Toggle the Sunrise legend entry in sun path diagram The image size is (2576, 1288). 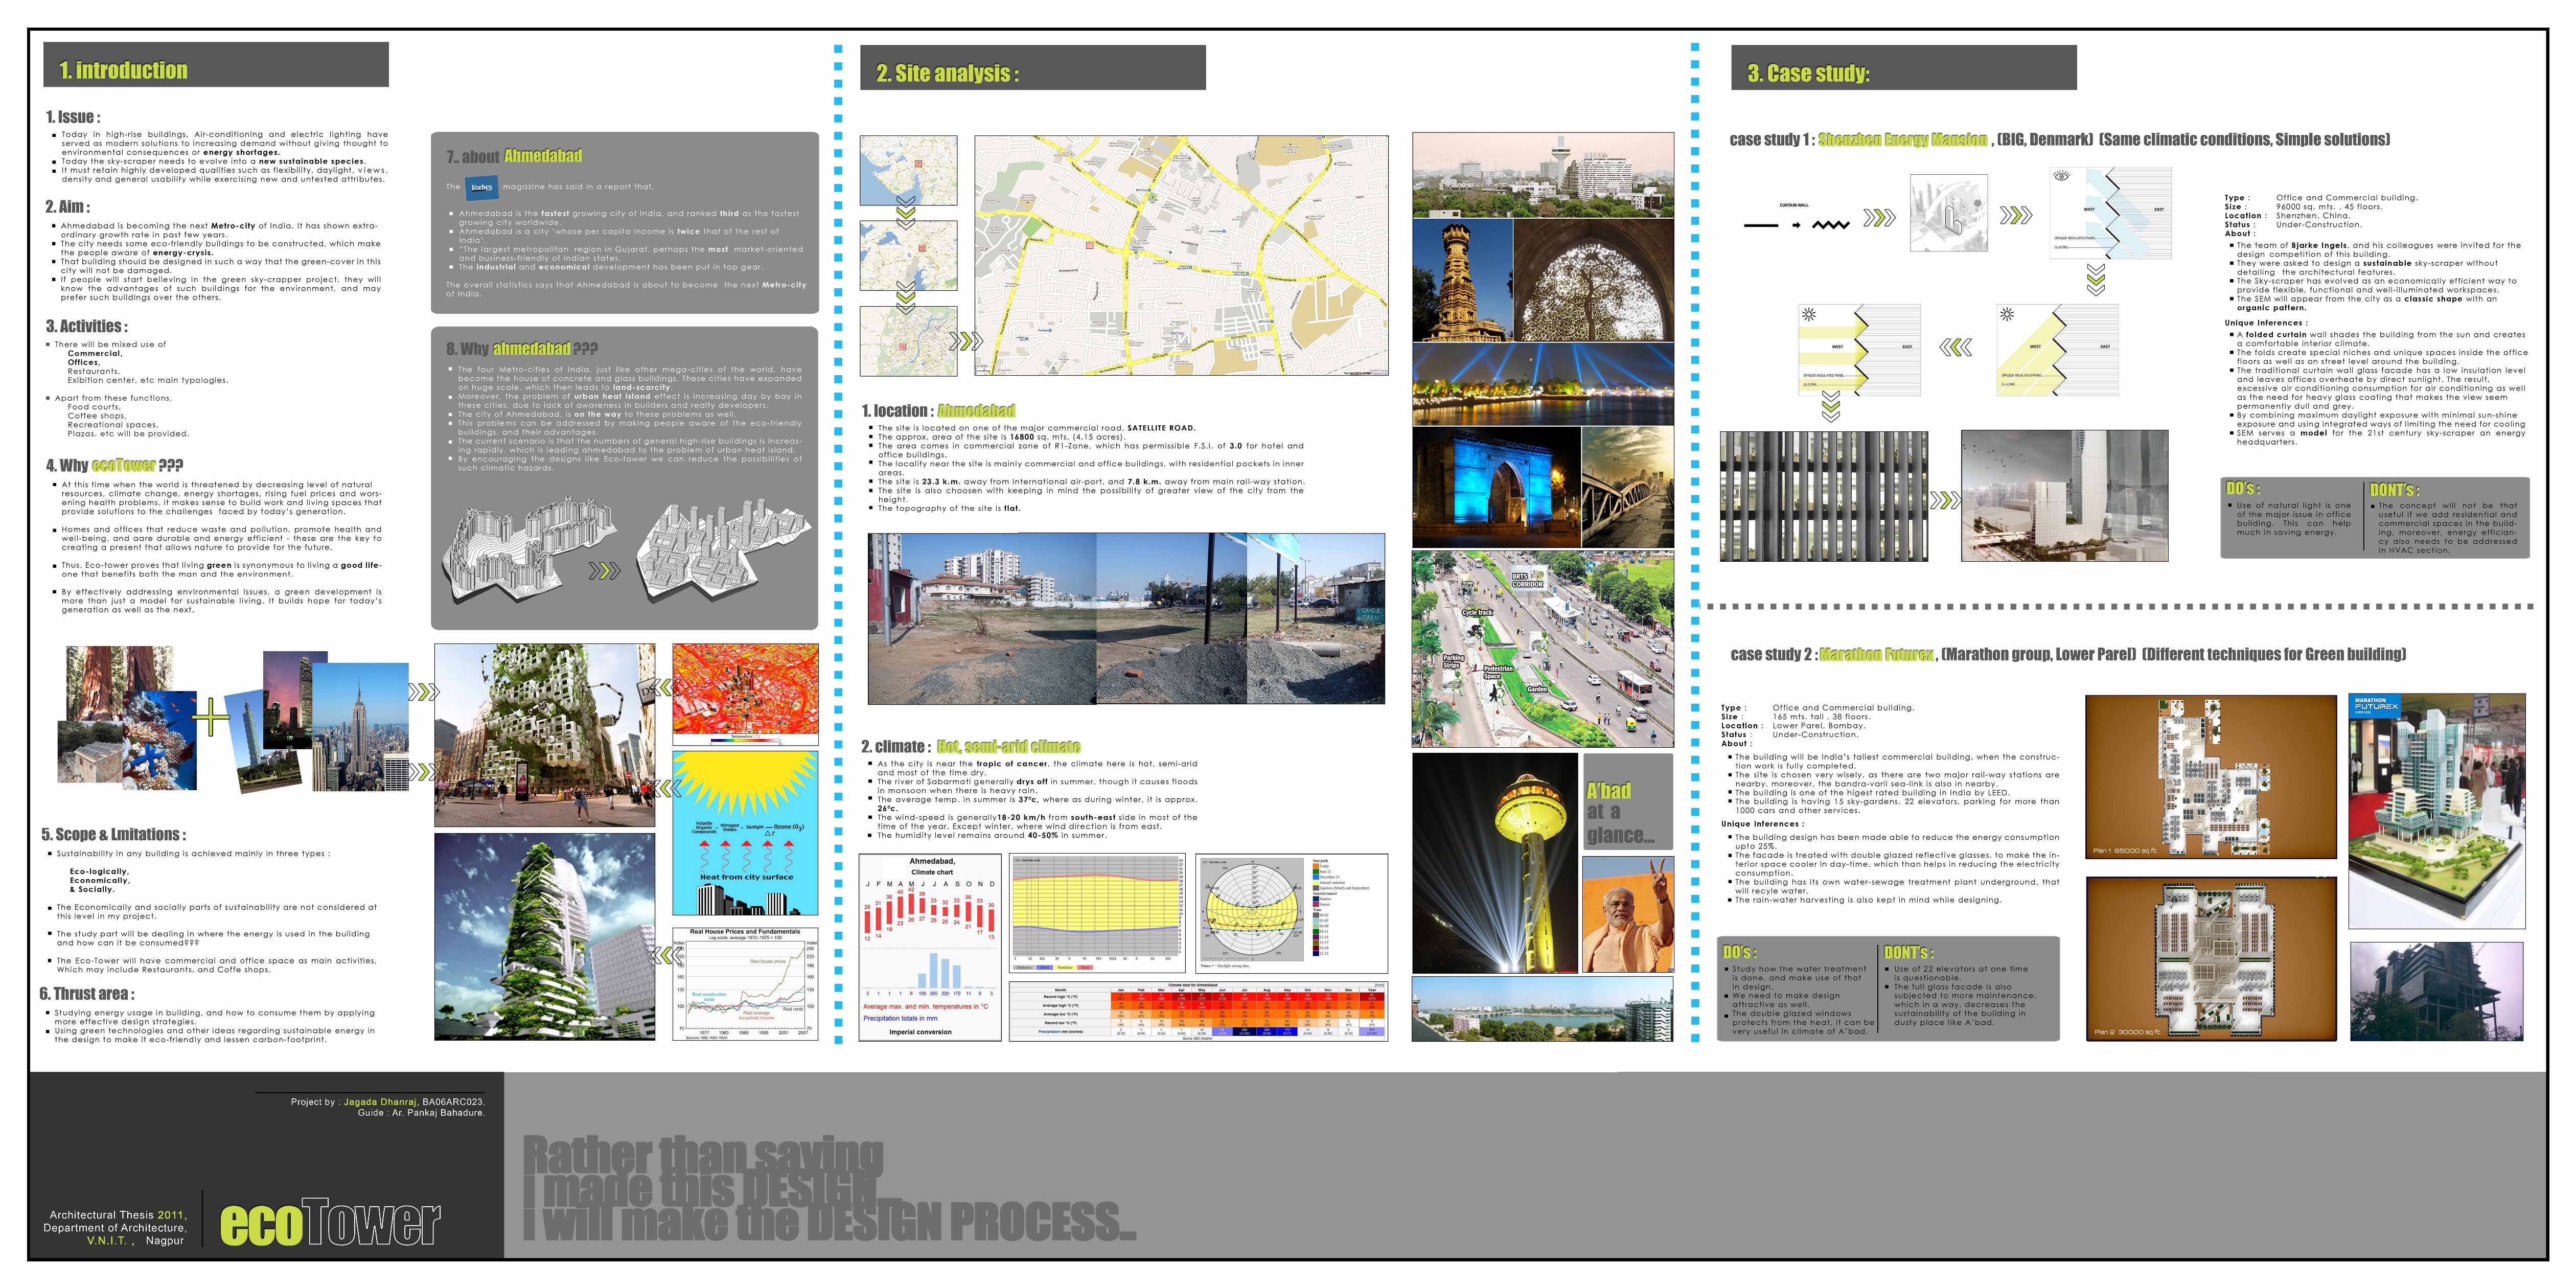click(x=1315, y=899)
